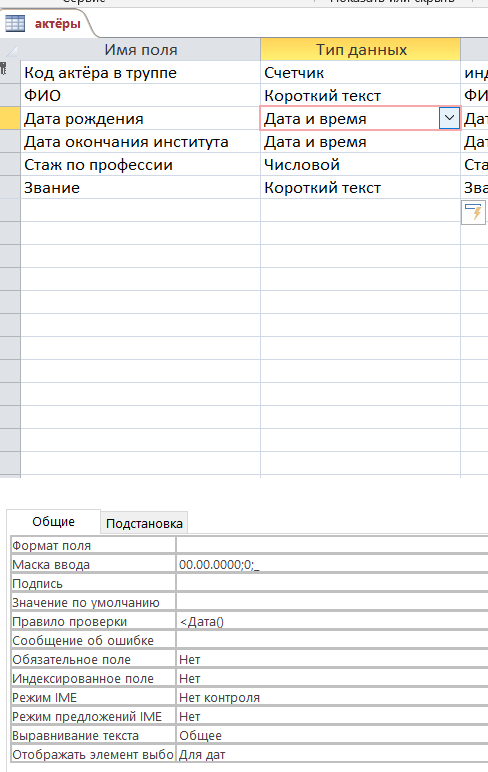Image resolution: width=488 pixels, height=772 pixels.
Task: Click data type of Дата окончания института
Action: 360,142
